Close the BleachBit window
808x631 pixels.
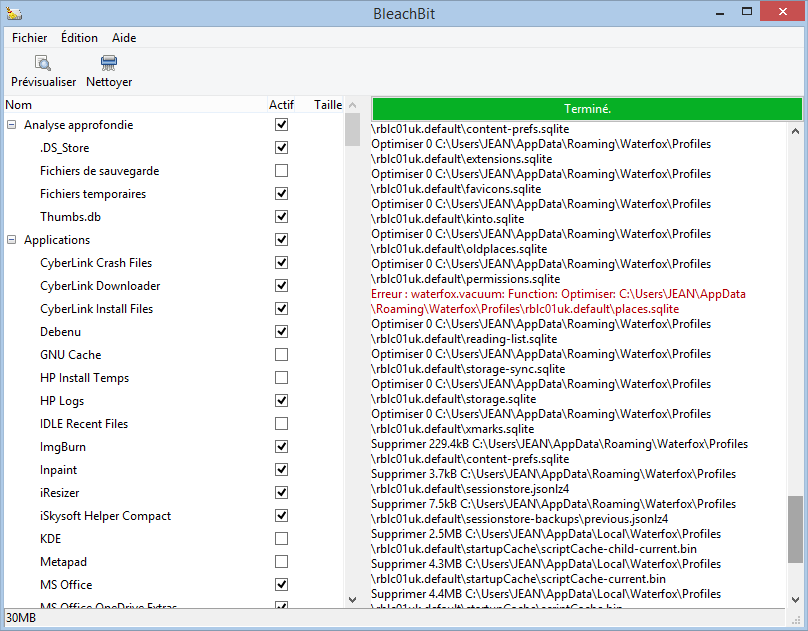coord(783,11)
